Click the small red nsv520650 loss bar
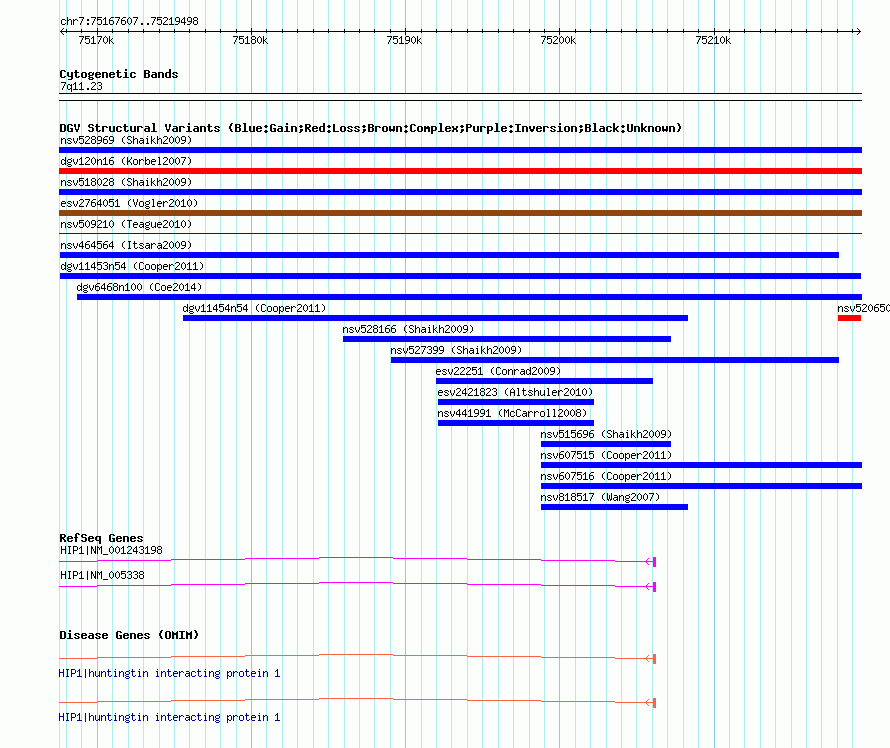 coord(849,318)
